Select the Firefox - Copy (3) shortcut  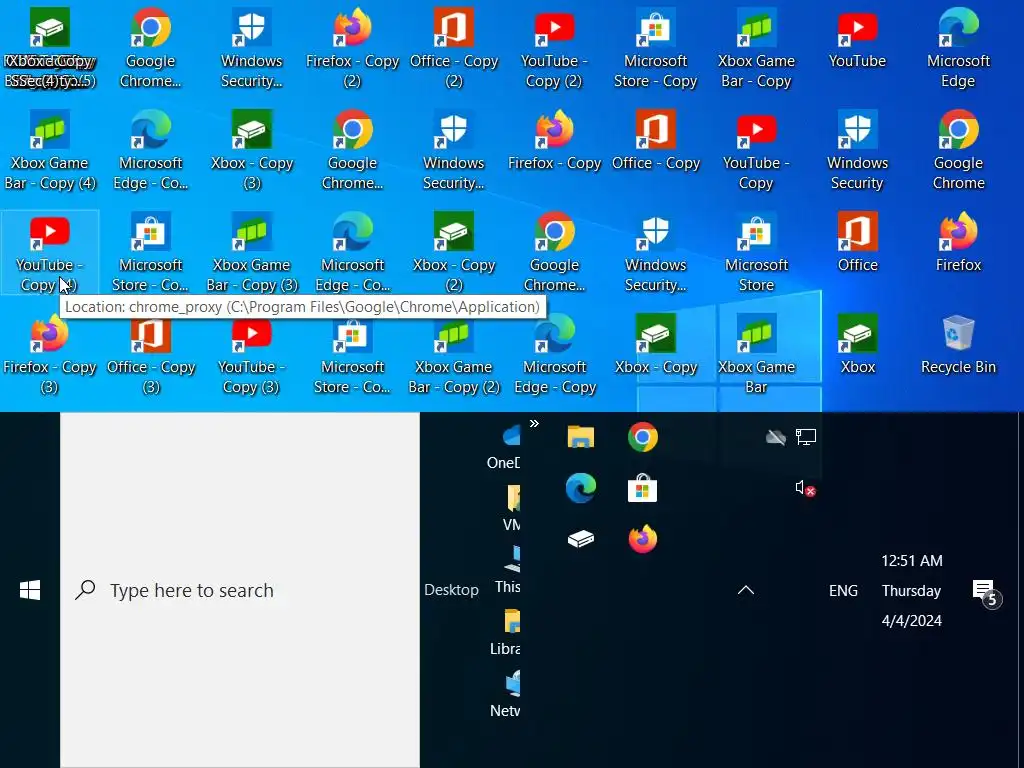click(50, 355)
